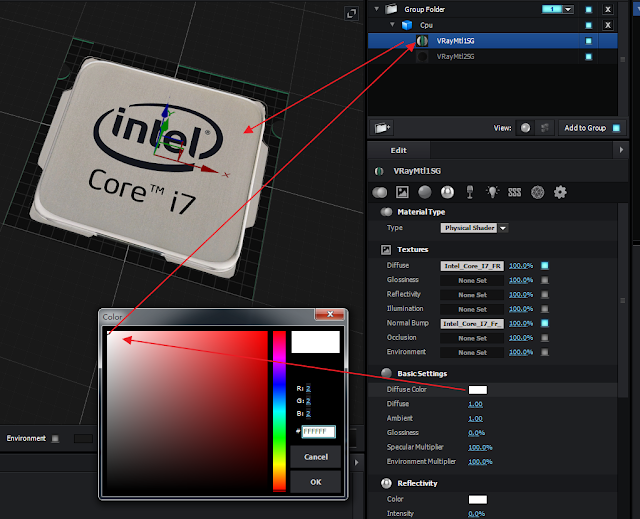Delete the Group Folder with its X button
The width and height of the screenshot is (640, 519).
[608, 9]
